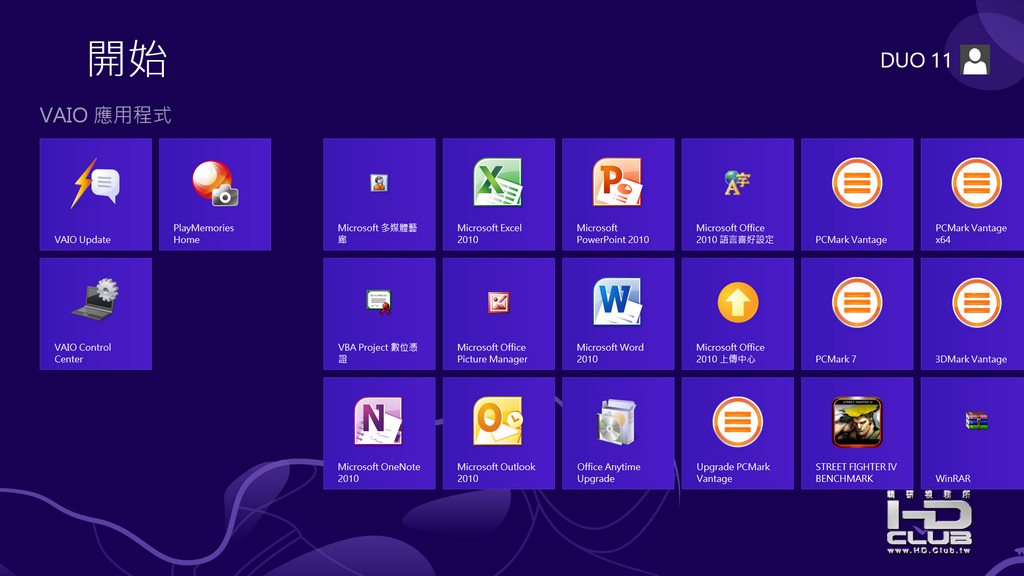The image size is (1024, 576).
Task: Click the VAIO 應用程式 group title
Action: pos(105,115)
